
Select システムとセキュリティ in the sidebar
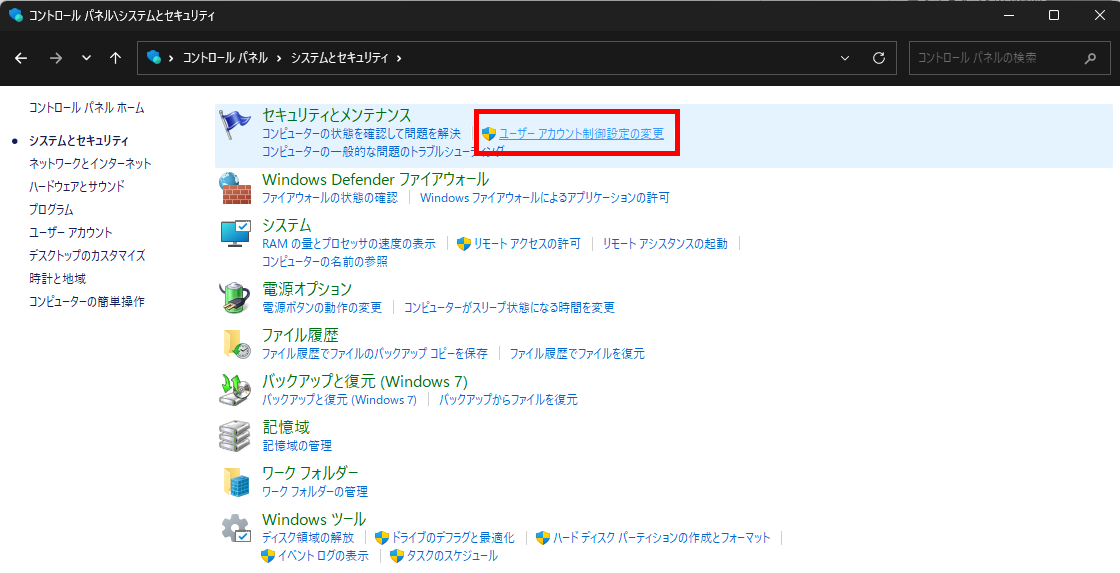click(79, 141)
